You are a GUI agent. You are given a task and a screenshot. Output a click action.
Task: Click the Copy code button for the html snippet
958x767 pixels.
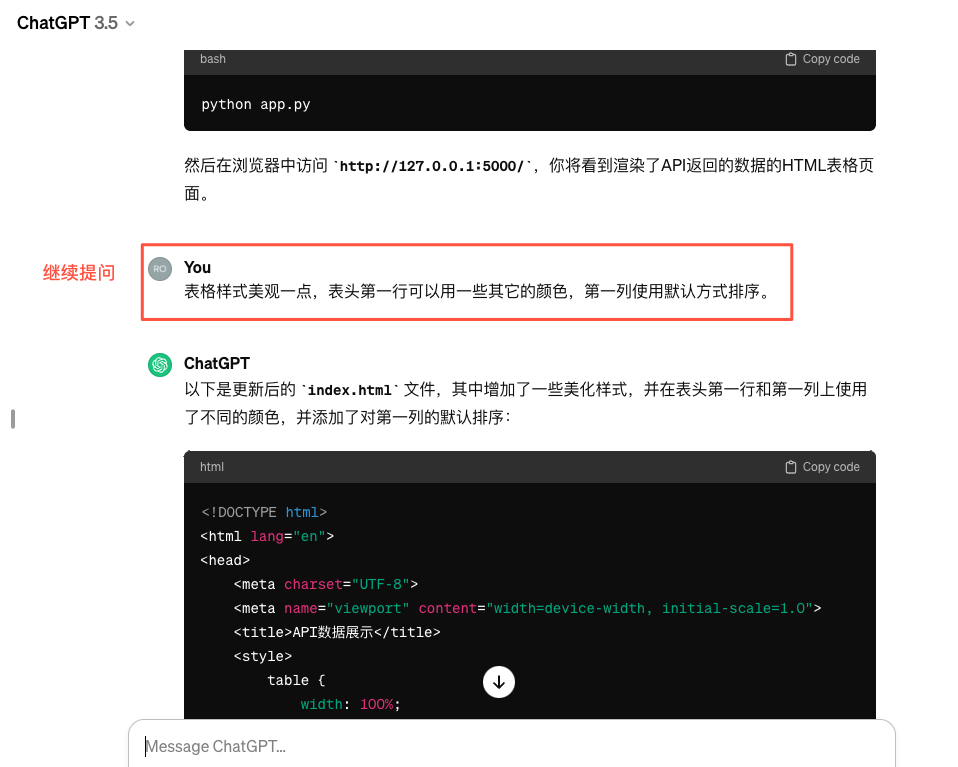pyautogui.click(x=822, y=466)
